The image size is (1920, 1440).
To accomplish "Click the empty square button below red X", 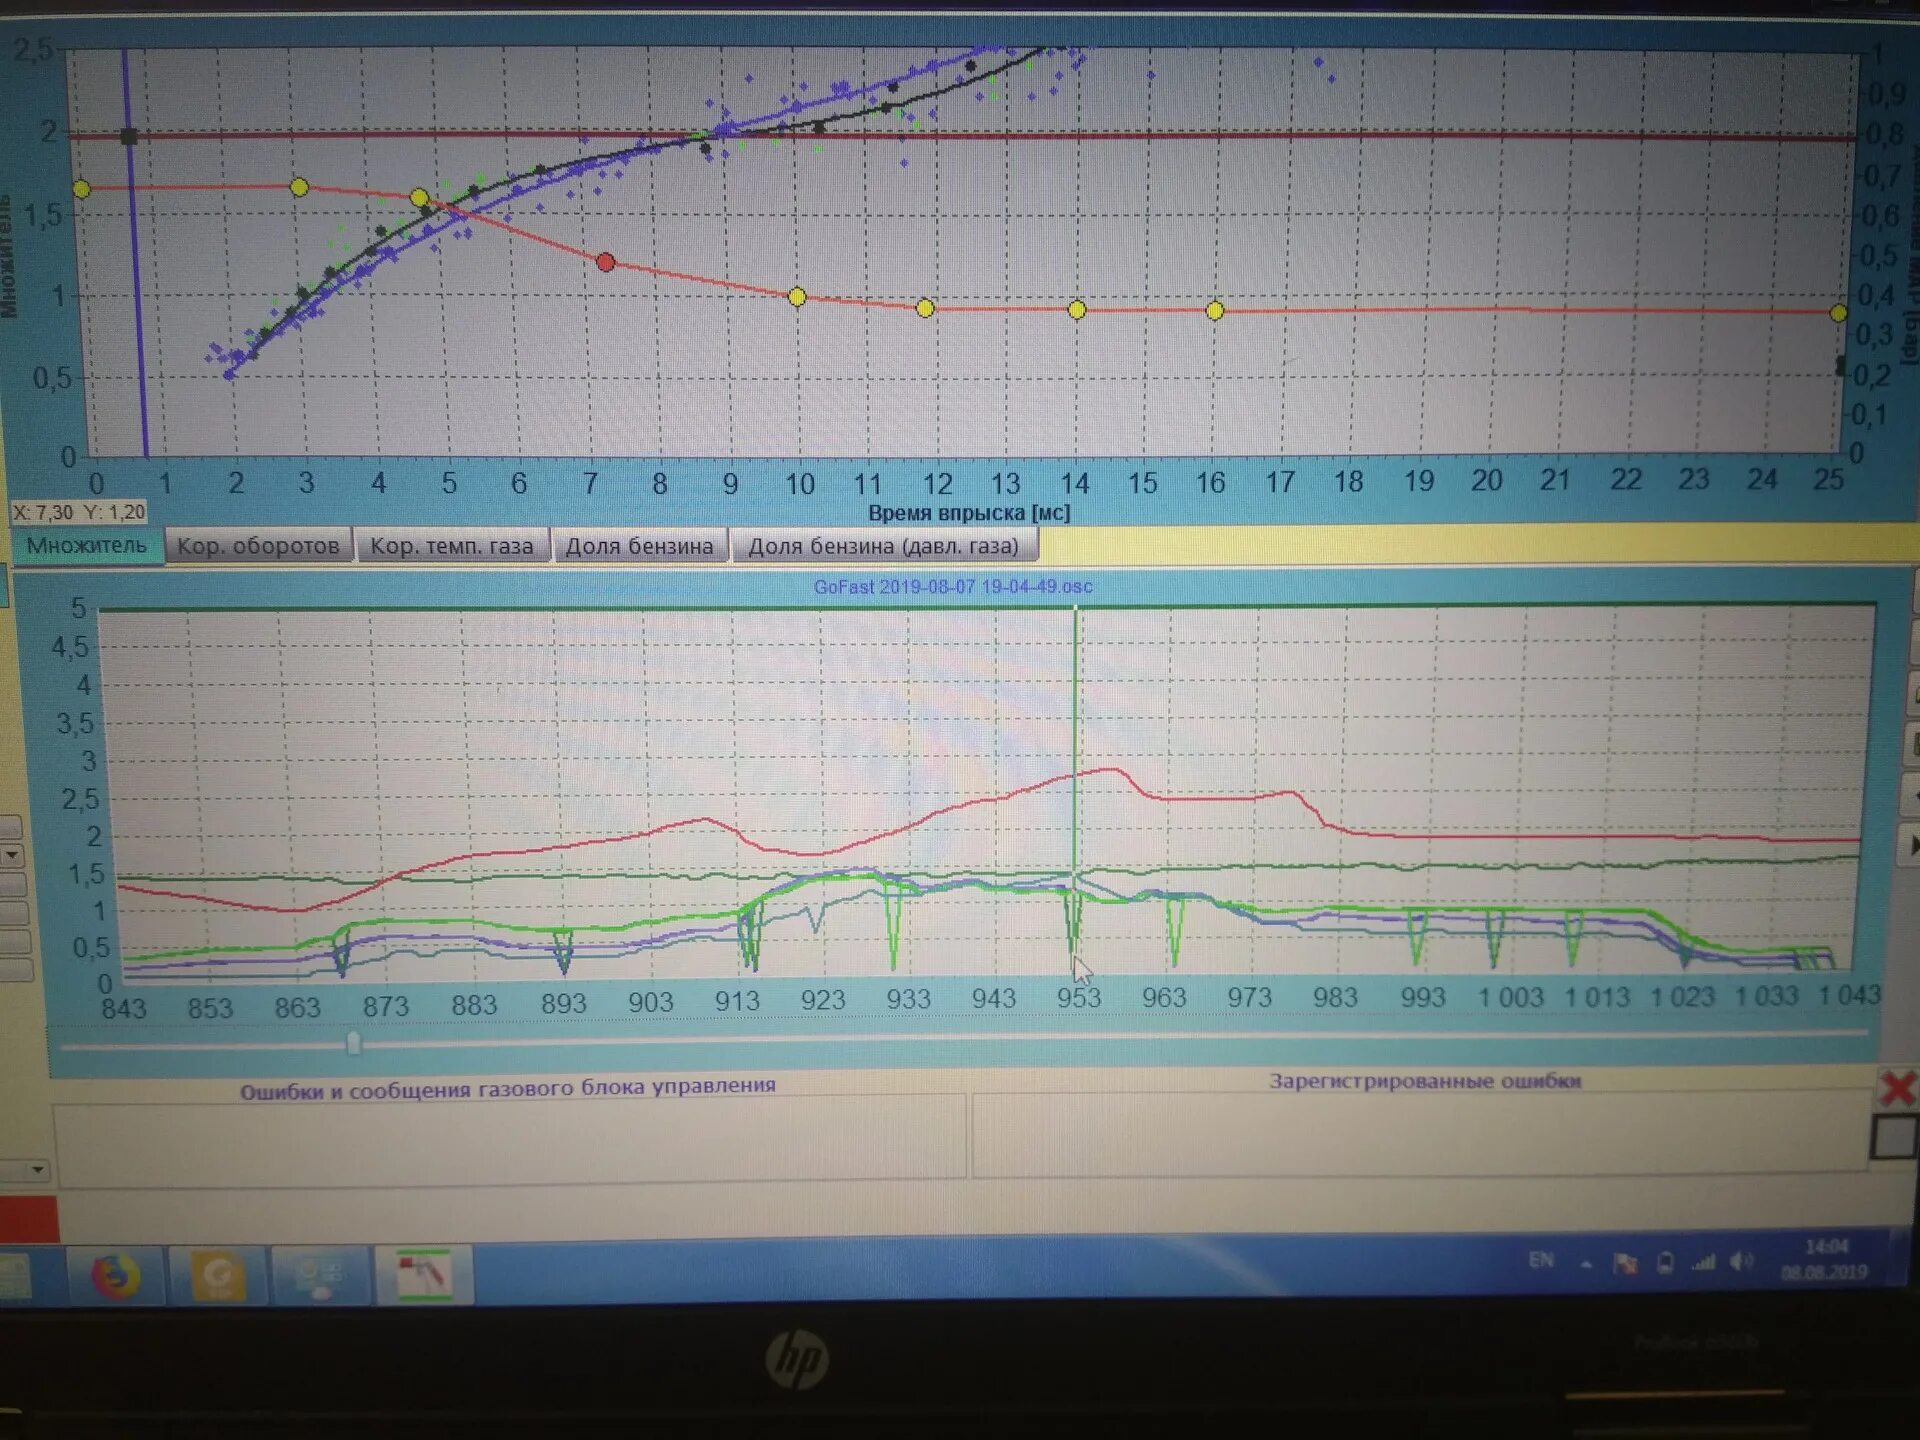I will 1893,1138.
